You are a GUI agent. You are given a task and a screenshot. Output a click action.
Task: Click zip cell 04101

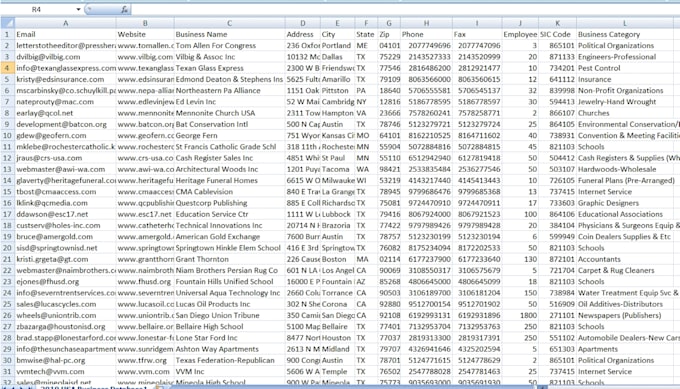tap(389, 46)
